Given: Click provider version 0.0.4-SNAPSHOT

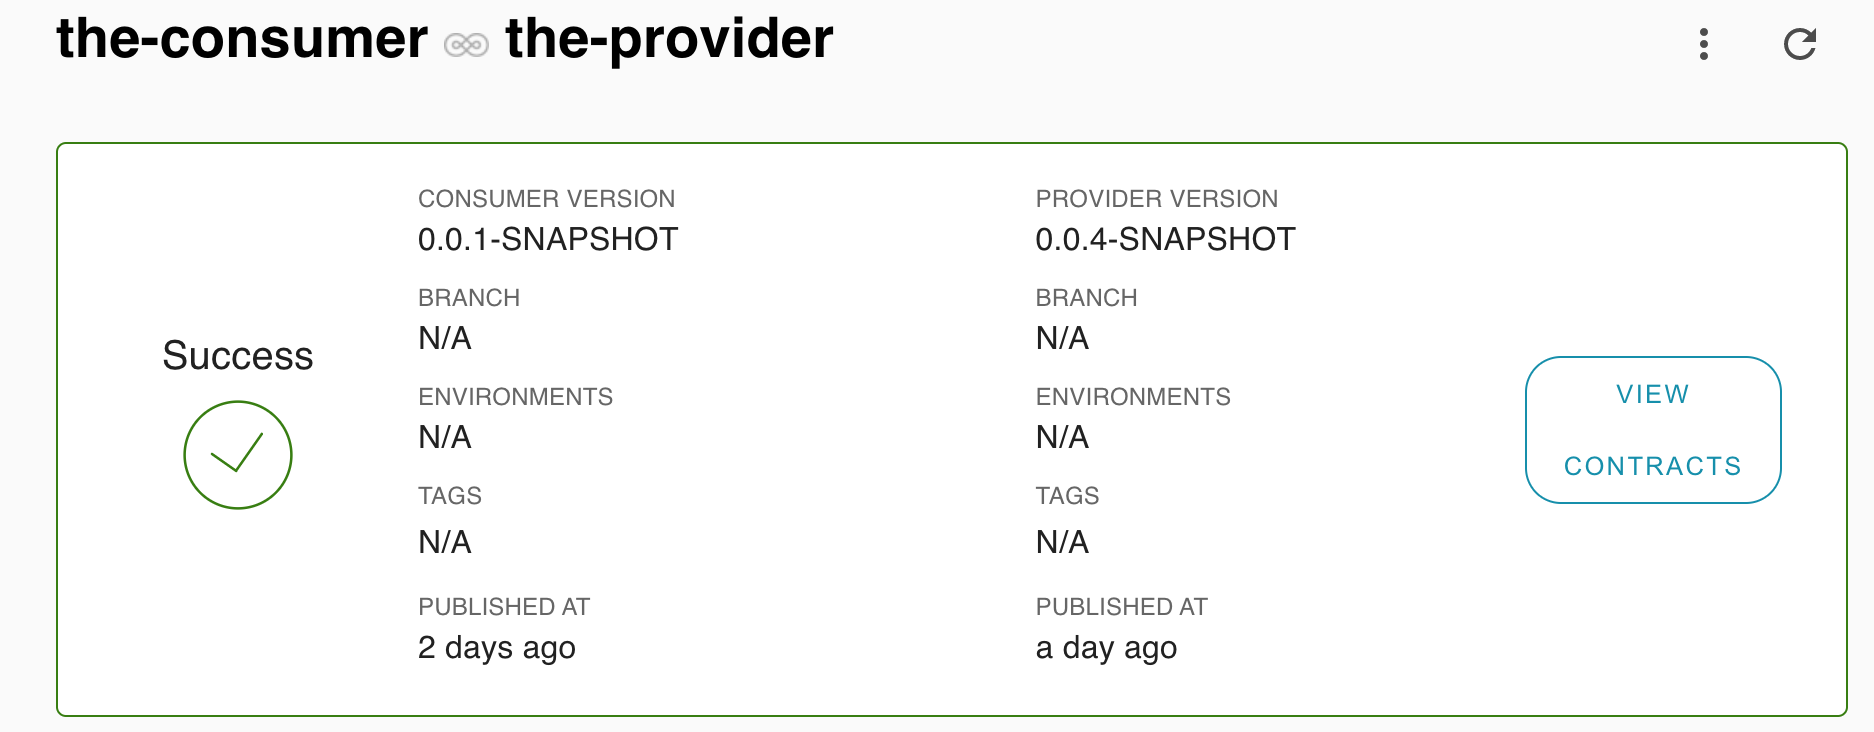Looking at the screenshot, I should click(1165, 239).
